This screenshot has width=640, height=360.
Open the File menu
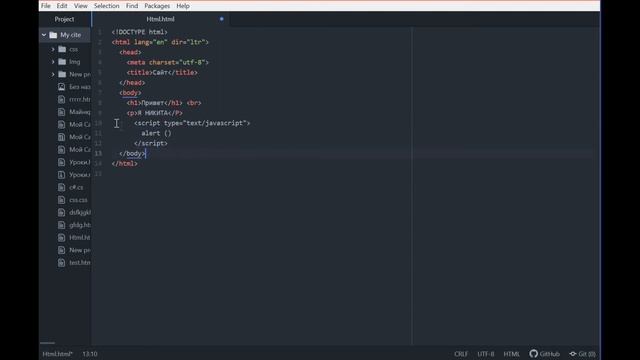(46, 6)
